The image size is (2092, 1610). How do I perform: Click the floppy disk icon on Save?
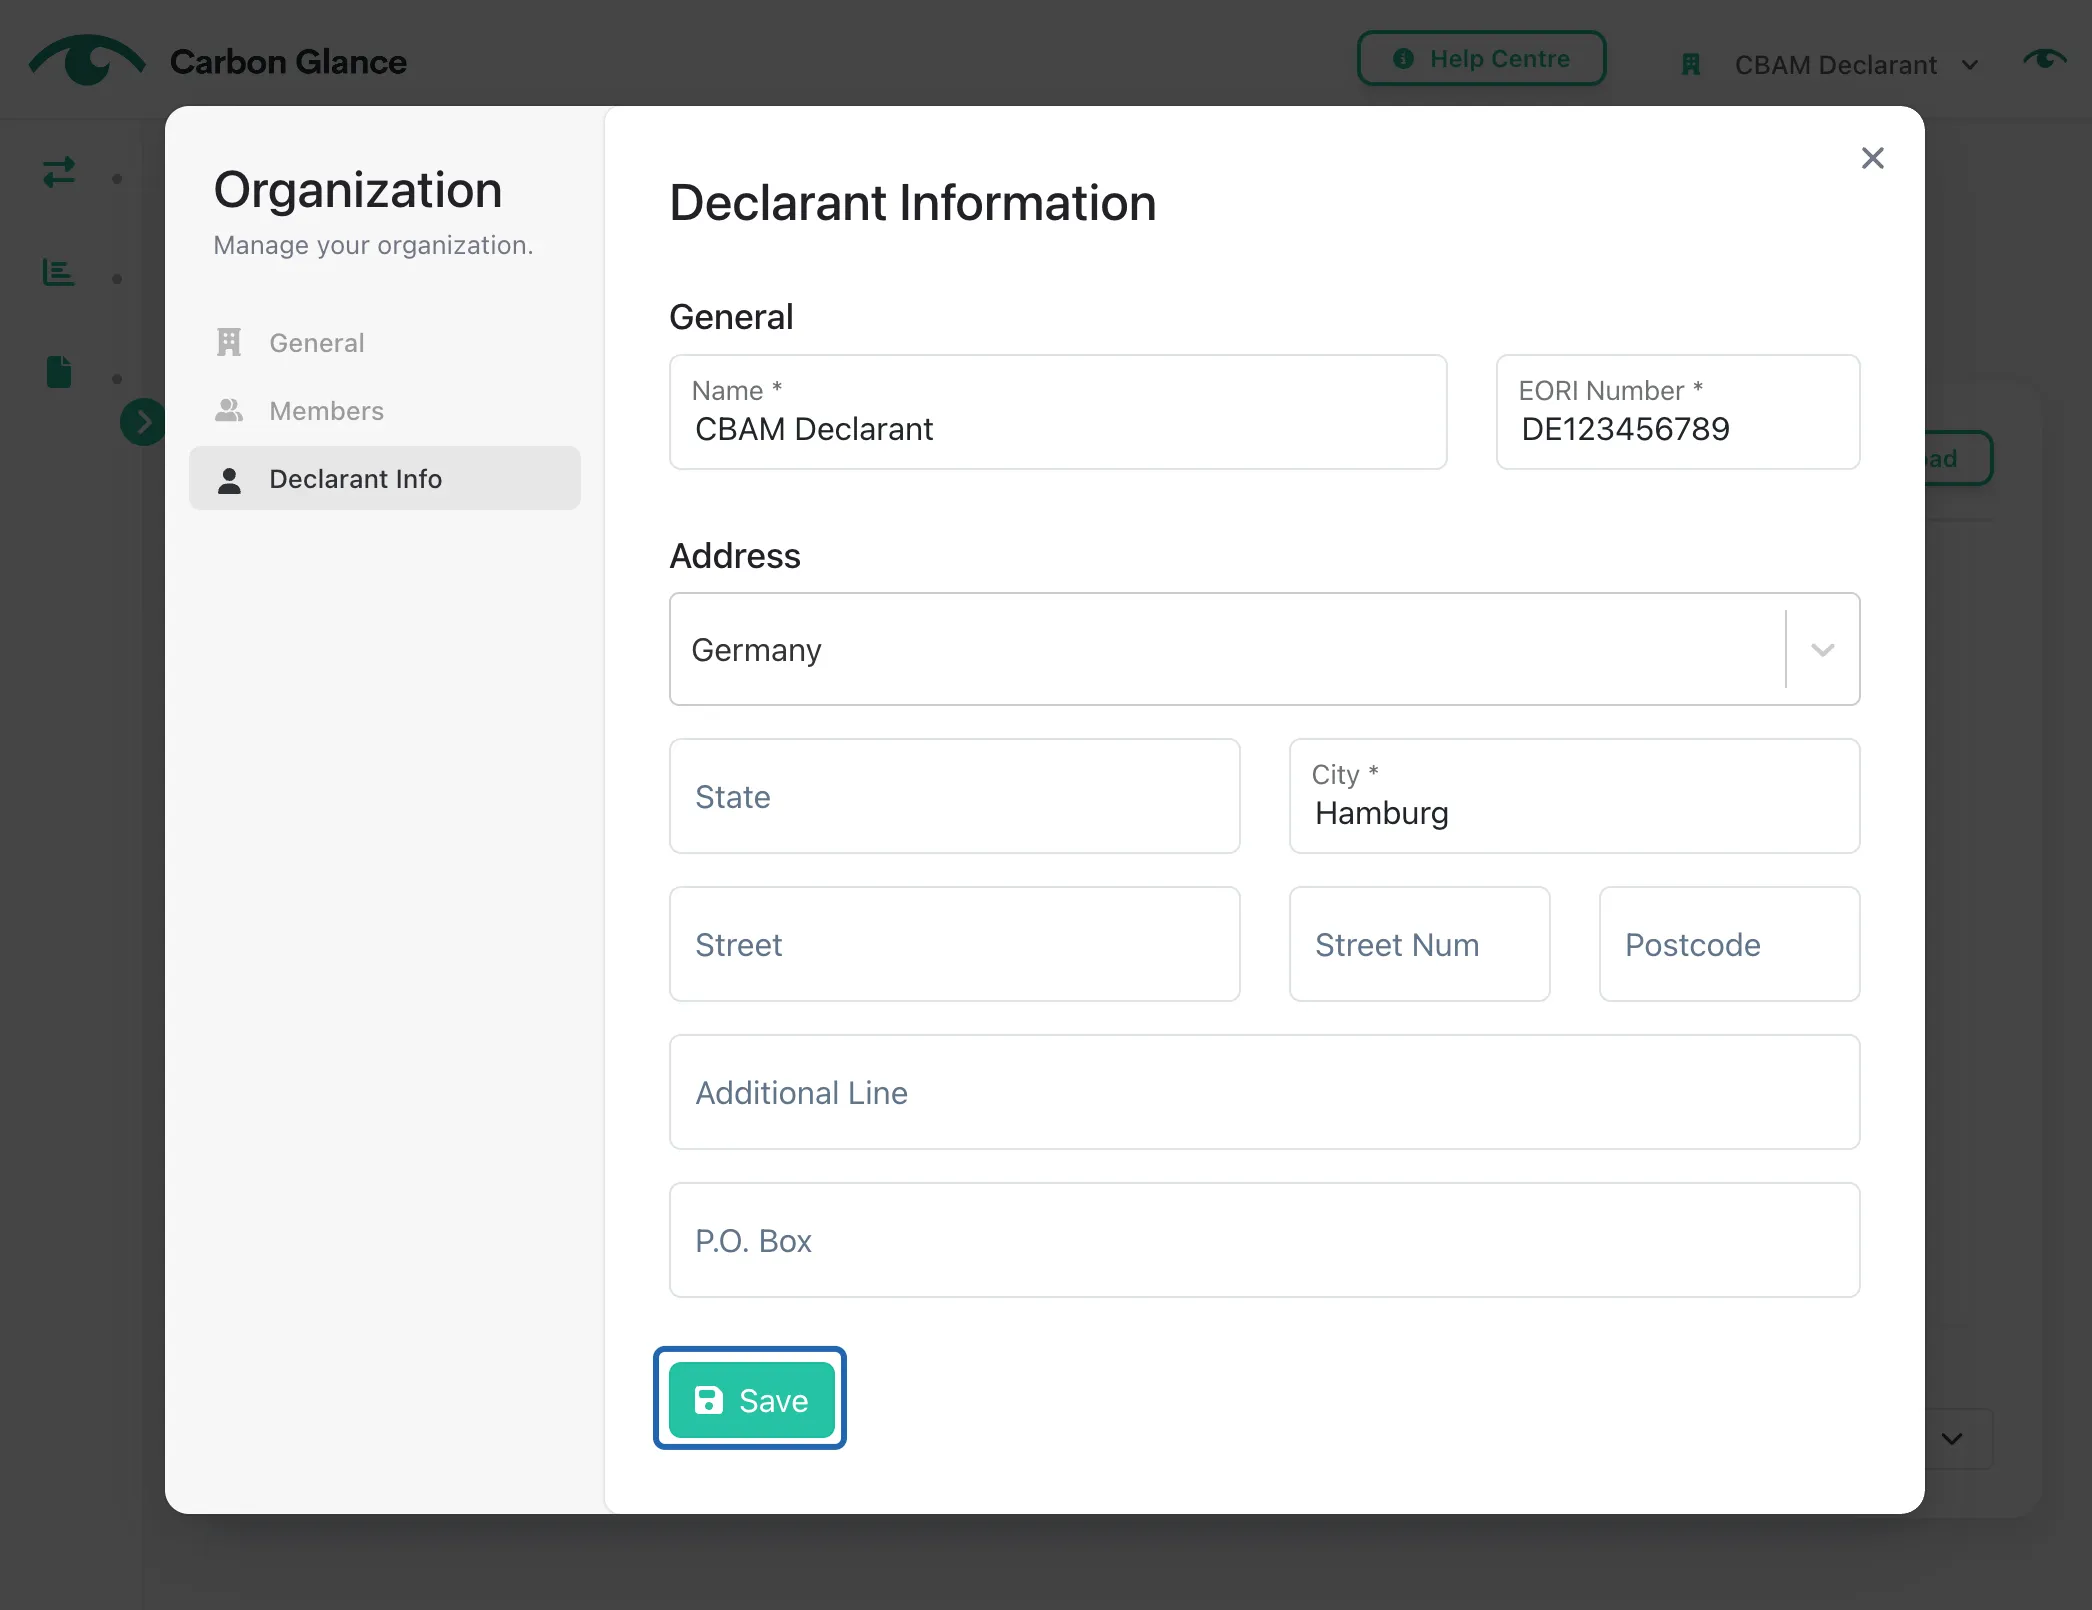tap(708, 1400)
